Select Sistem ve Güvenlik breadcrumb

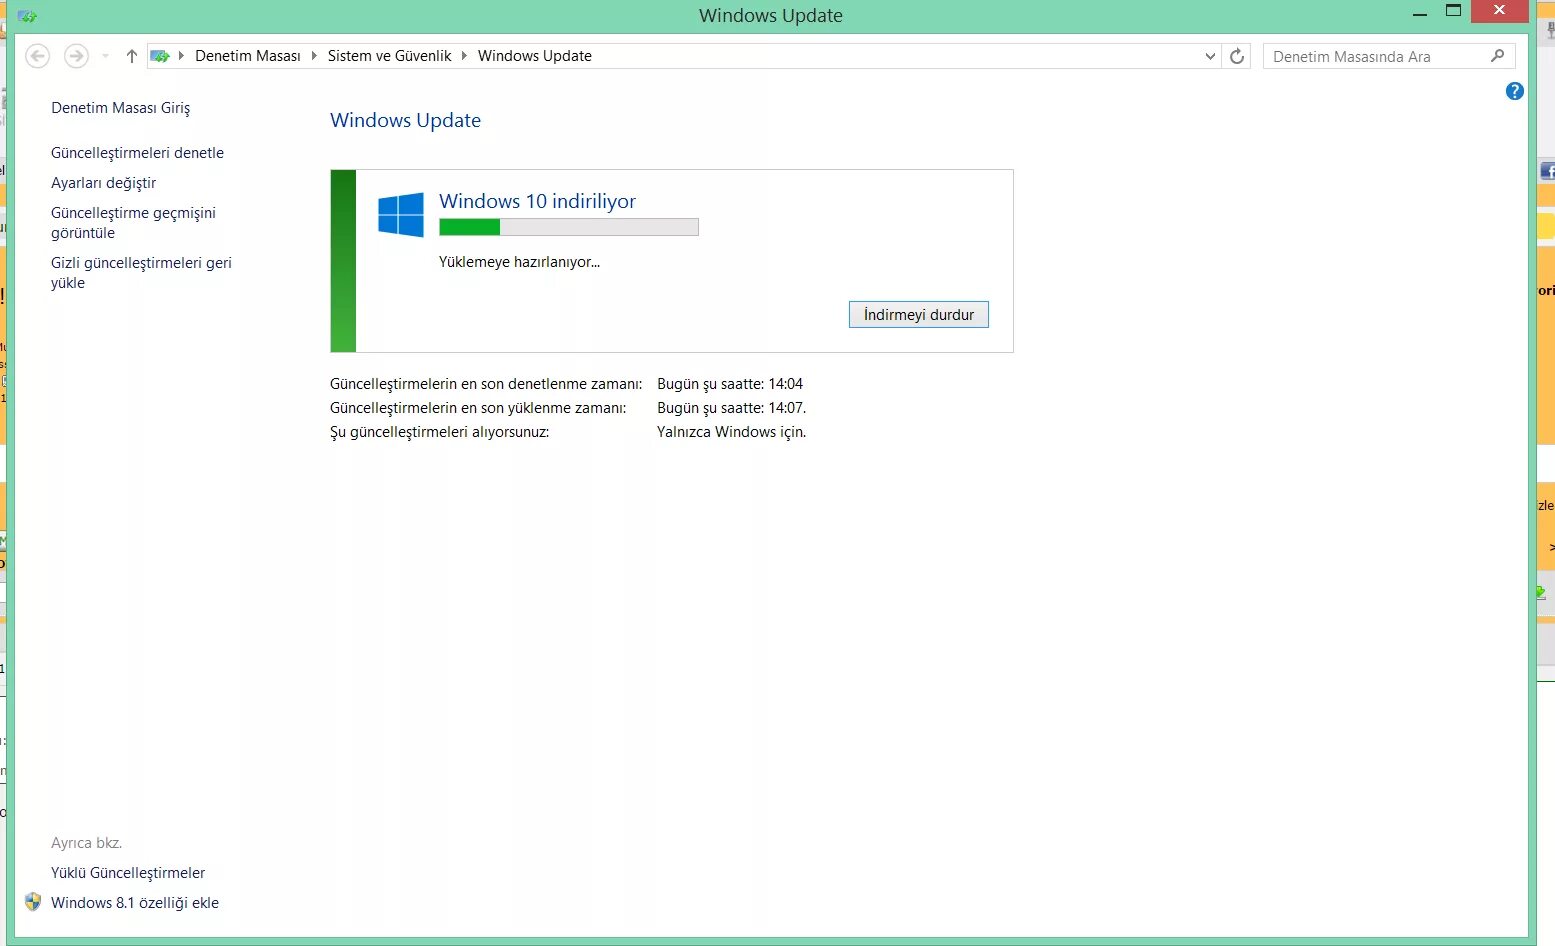390,56
